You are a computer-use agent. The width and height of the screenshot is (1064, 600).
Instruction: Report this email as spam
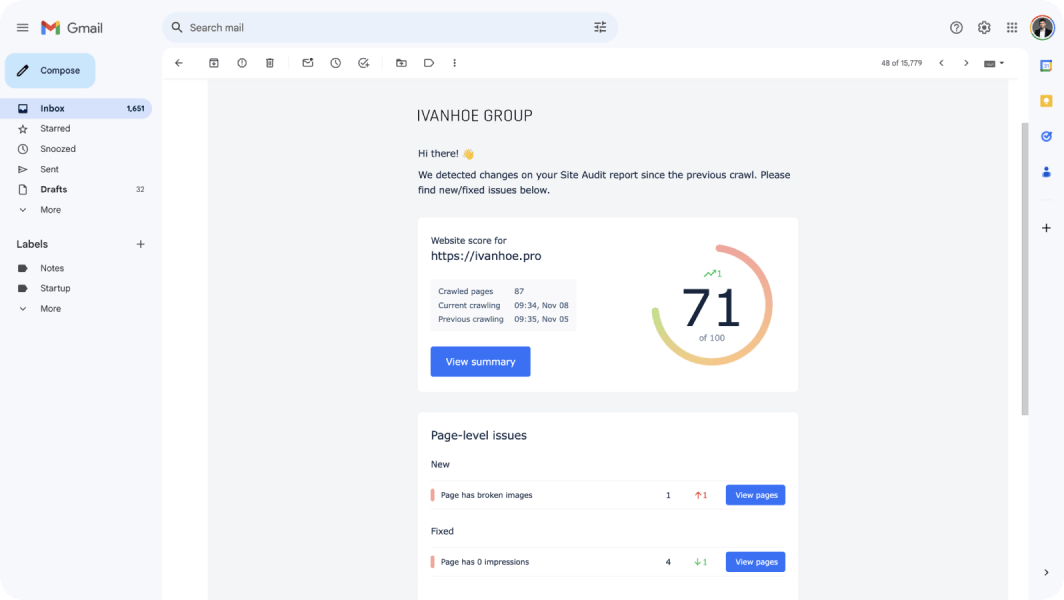click(242, 63)
